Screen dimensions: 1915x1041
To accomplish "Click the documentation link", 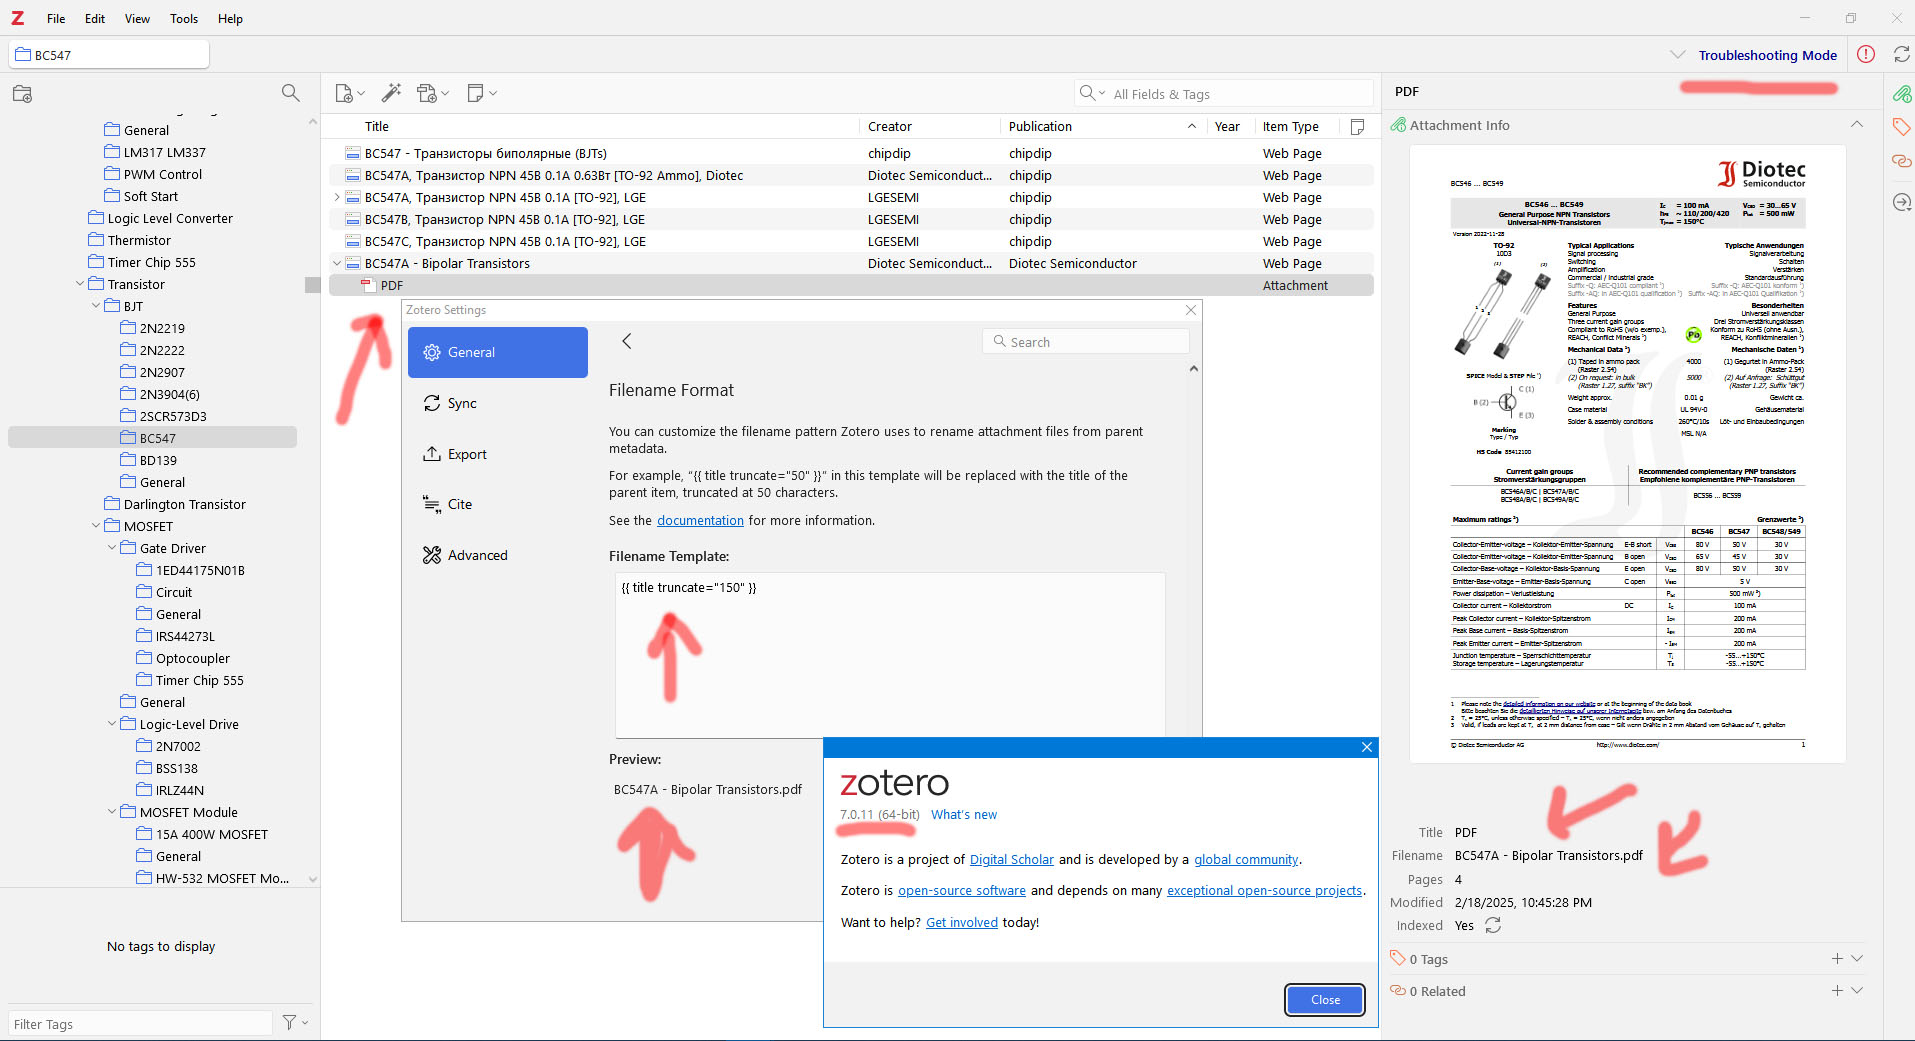I will 700,520.
